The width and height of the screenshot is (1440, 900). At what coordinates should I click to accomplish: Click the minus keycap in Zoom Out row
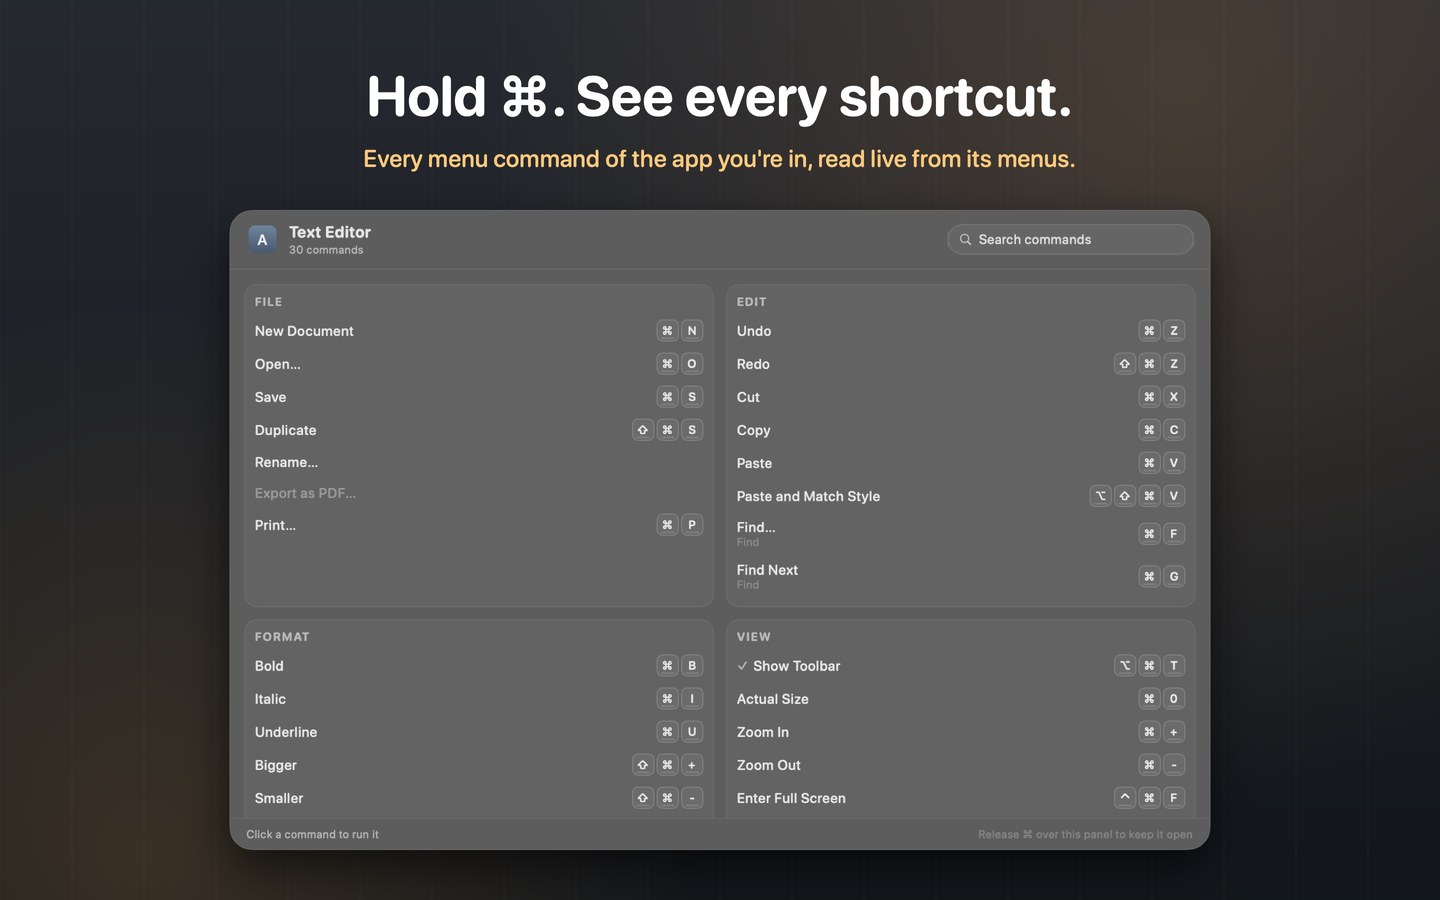coord(1174,765)
